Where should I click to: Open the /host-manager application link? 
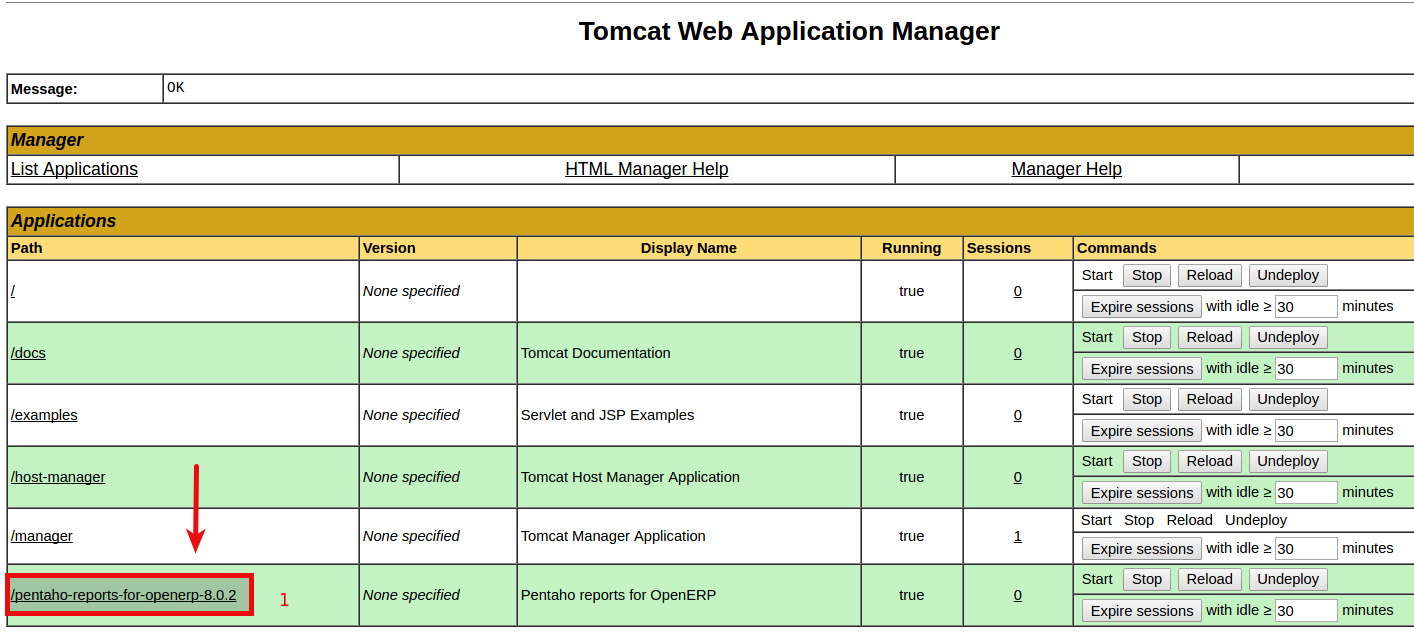[x=58, y=477]
